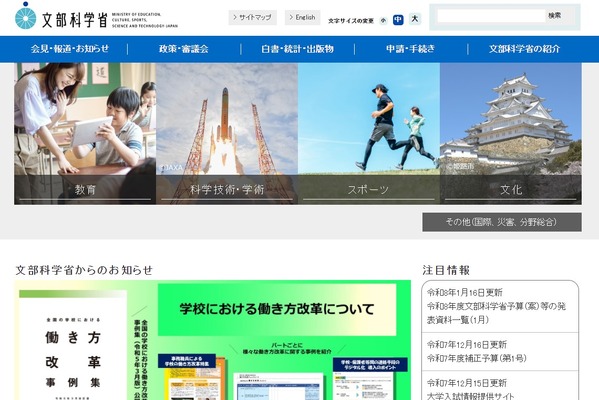The height and width of the screenshot is (400, 599).
Task: Set font size to medium (中)
Action: coord(398,19)
